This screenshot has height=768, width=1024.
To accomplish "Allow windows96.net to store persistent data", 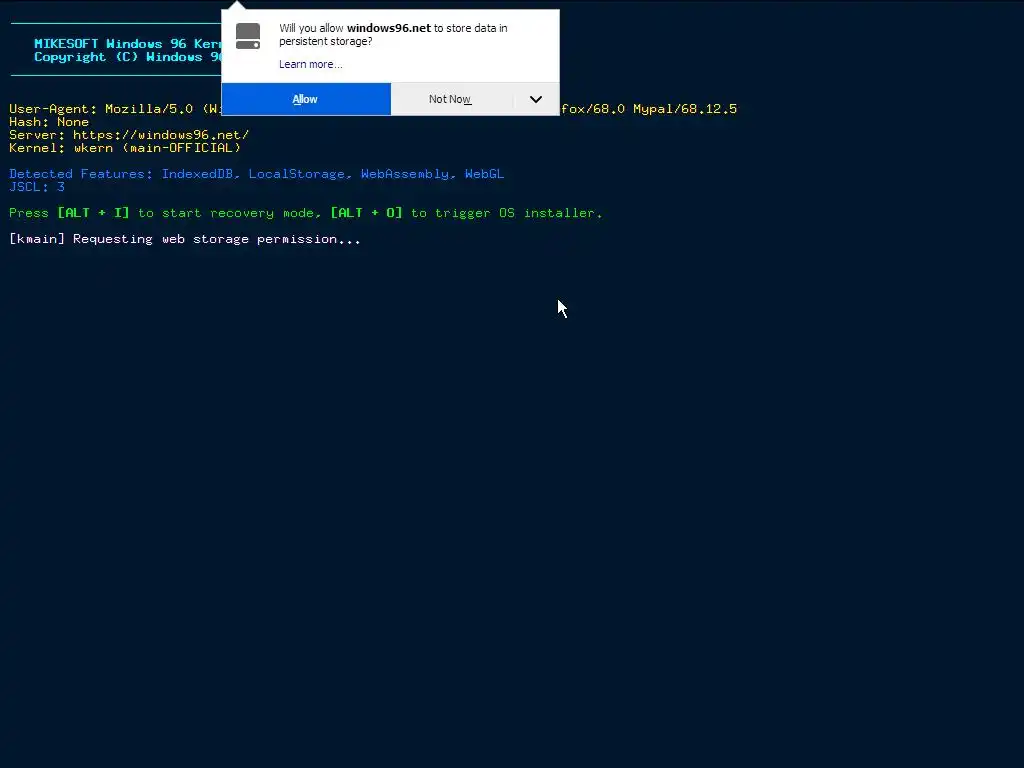I will click(306, 99).
